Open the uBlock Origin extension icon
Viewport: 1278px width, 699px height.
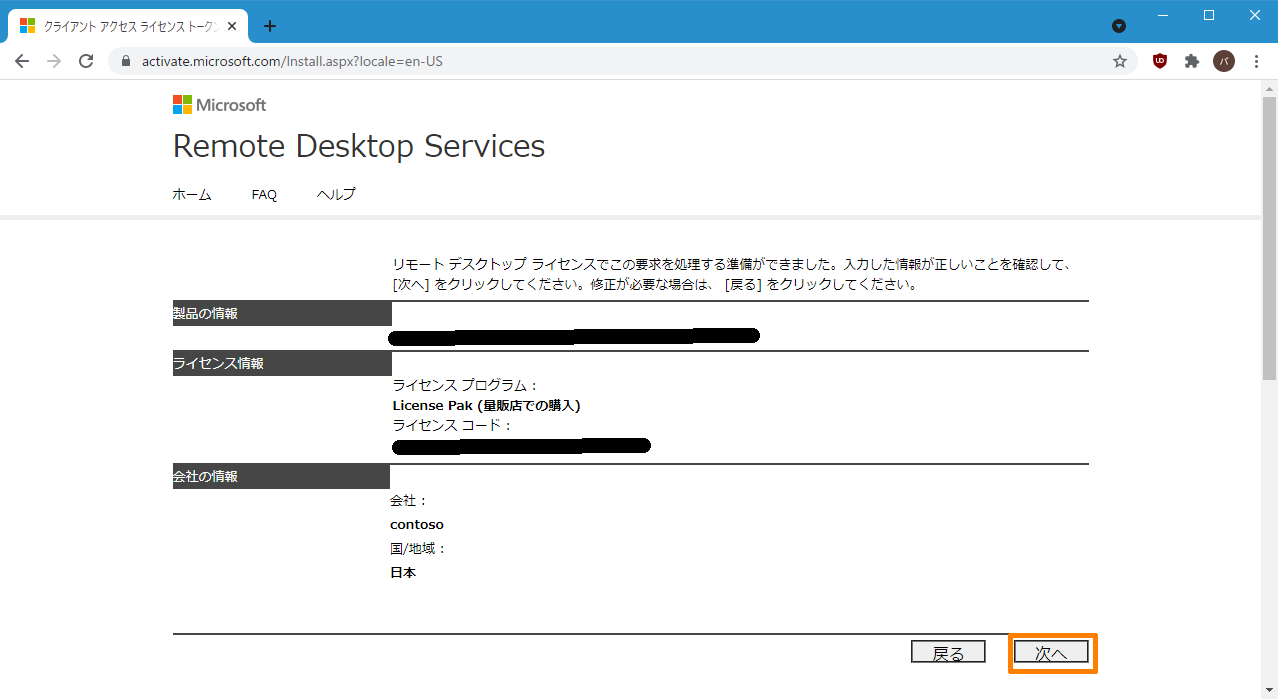coord(1160,61)
